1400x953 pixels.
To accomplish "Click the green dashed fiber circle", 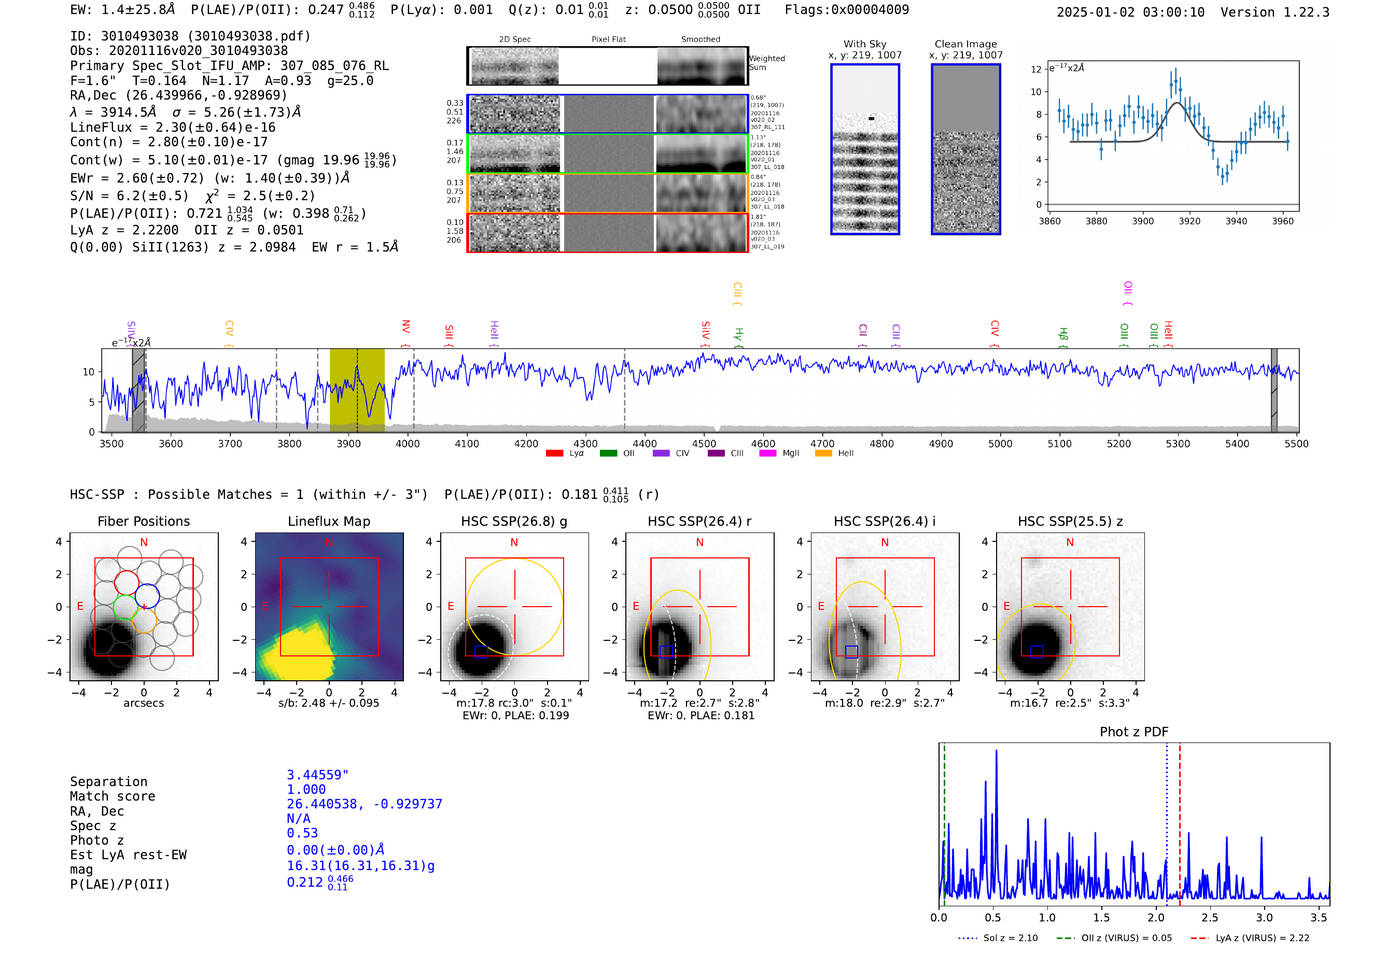I will [x=124, y=606].
